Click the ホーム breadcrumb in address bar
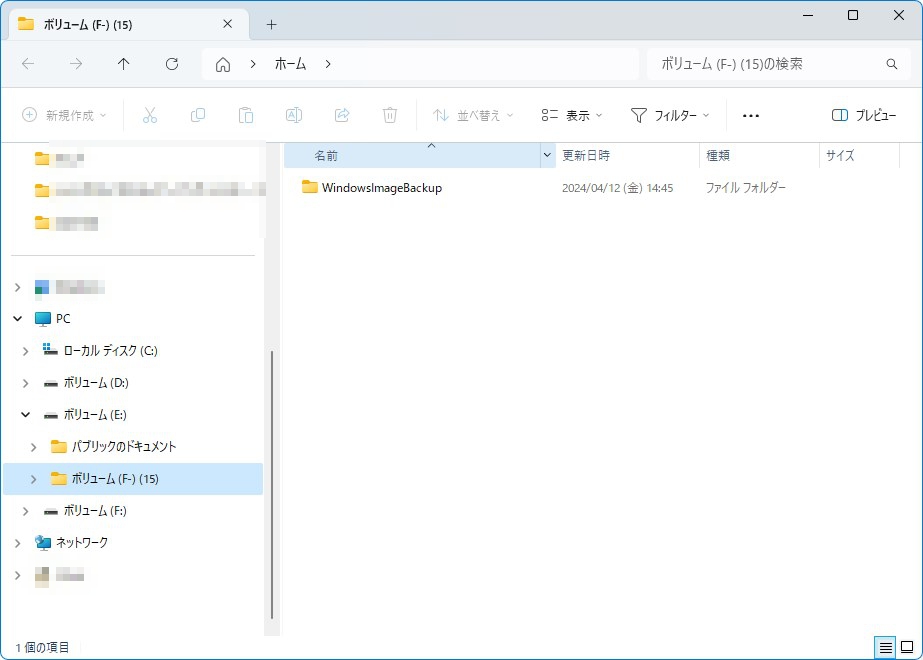The width and height of the screenshot is (923, 660). point(290,64)
